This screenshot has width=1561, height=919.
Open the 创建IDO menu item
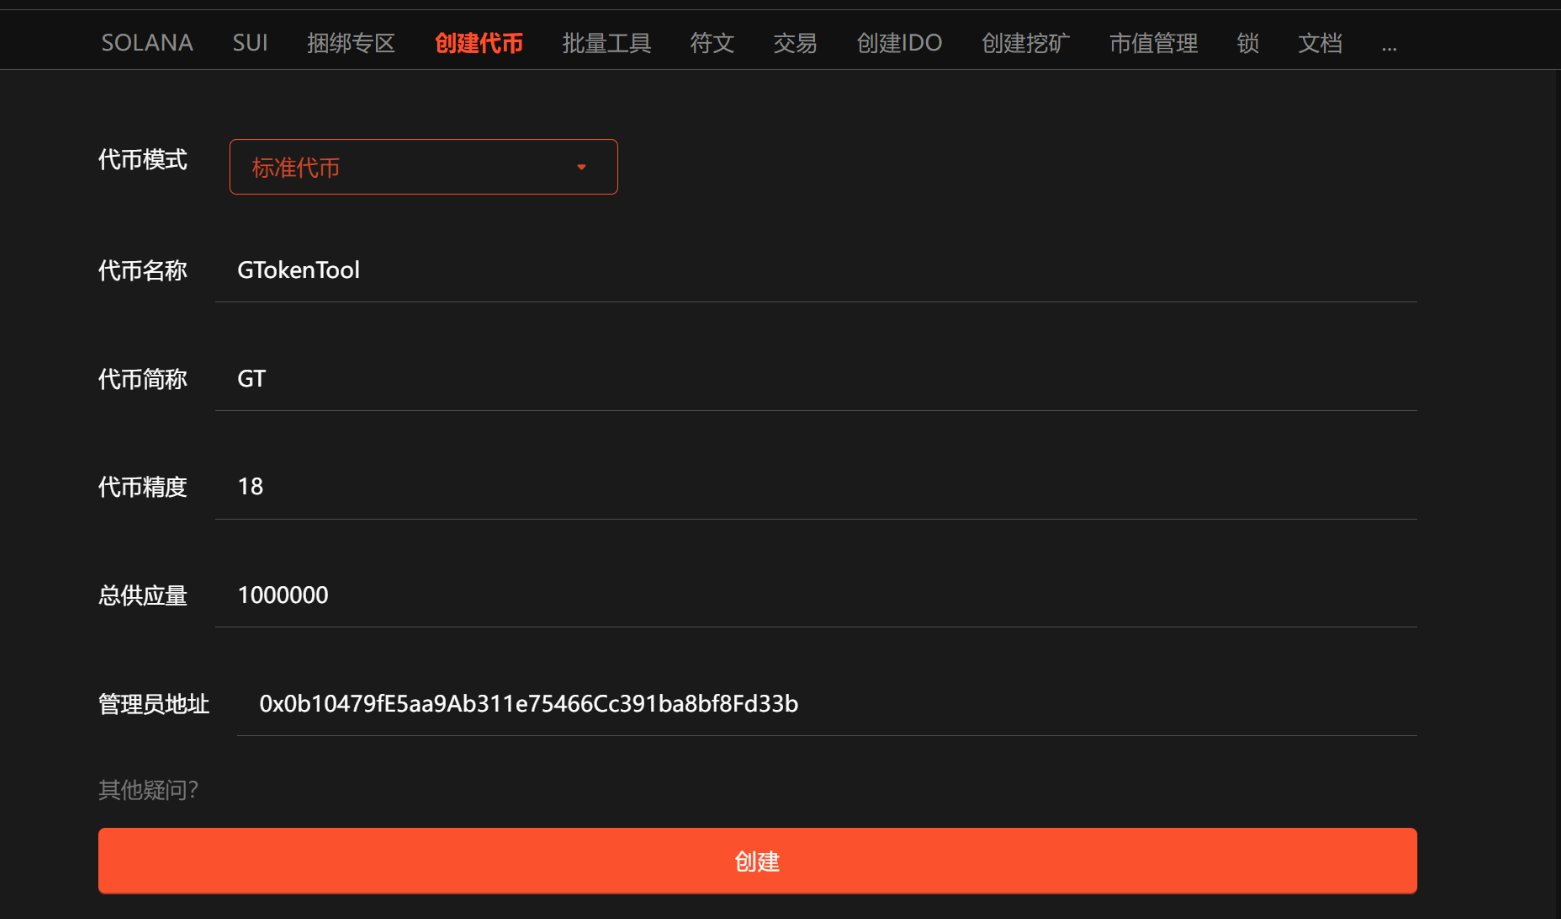(899, 43)
